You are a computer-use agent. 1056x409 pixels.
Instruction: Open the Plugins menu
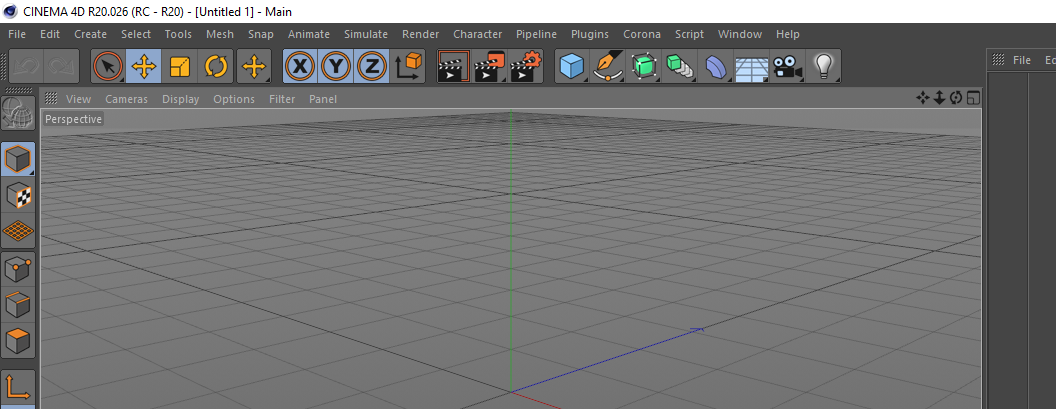pyautogui.click(x=589, y=34)
